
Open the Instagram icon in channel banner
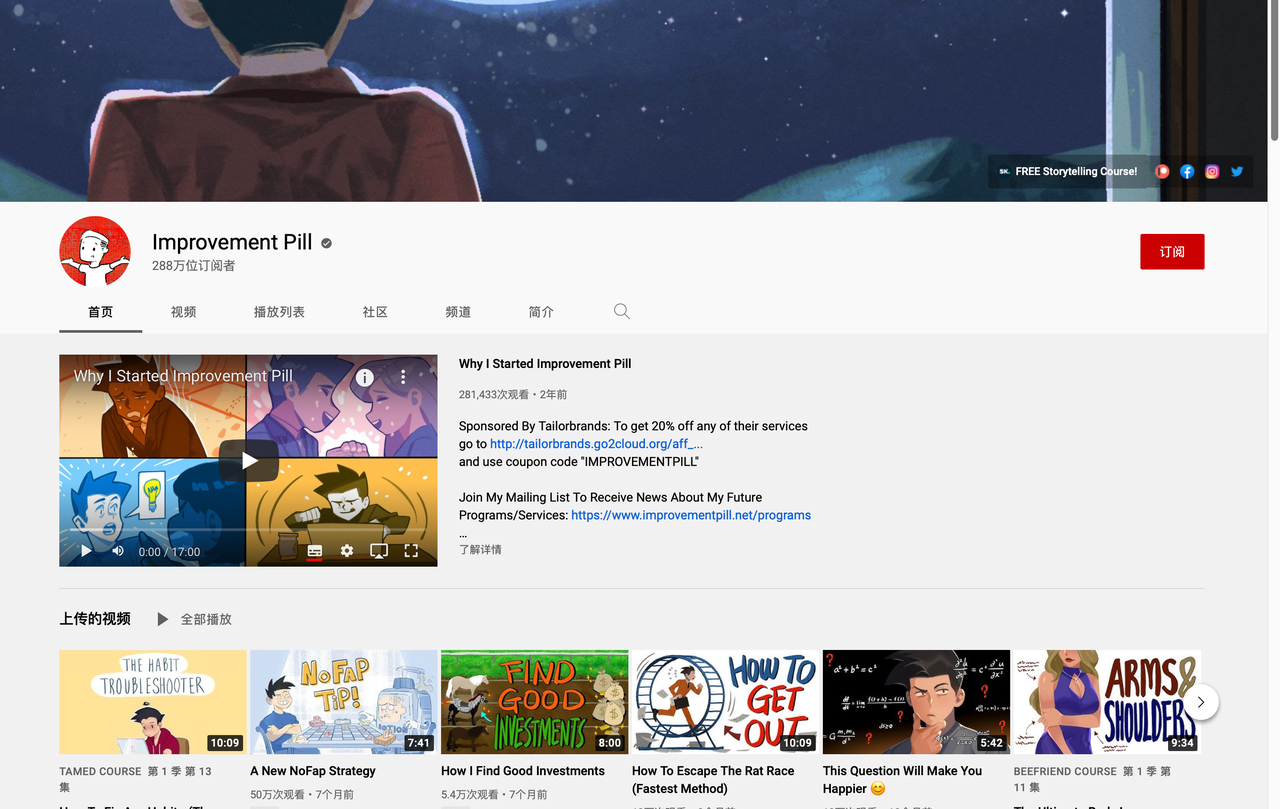point(1212,171)
